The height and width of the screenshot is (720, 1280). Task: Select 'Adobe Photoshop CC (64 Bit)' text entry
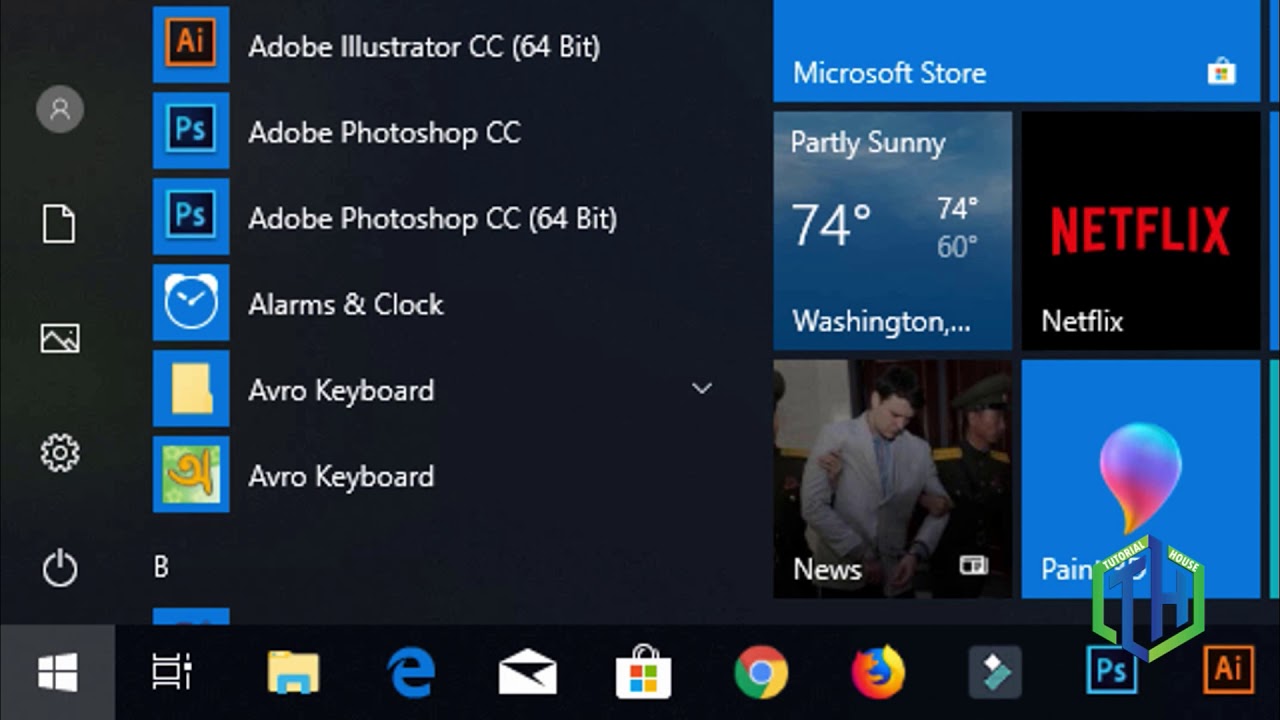tap(432, 219)
